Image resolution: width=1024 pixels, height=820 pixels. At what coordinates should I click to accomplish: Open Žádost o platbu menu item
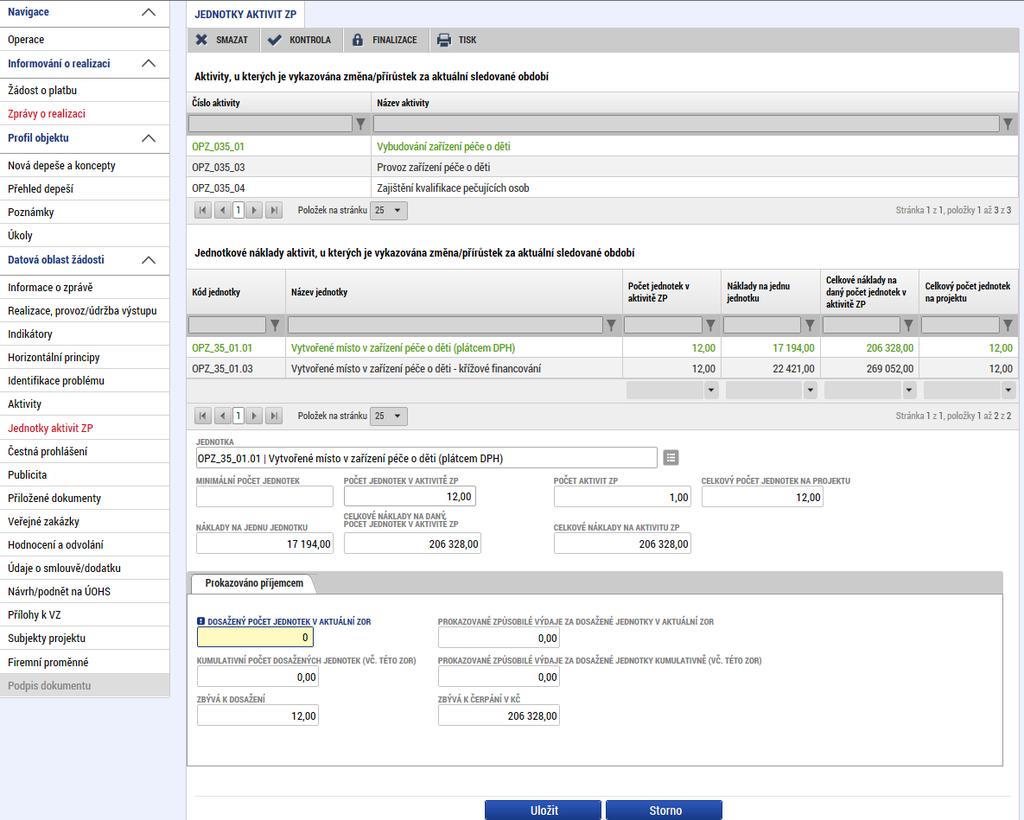84,90
